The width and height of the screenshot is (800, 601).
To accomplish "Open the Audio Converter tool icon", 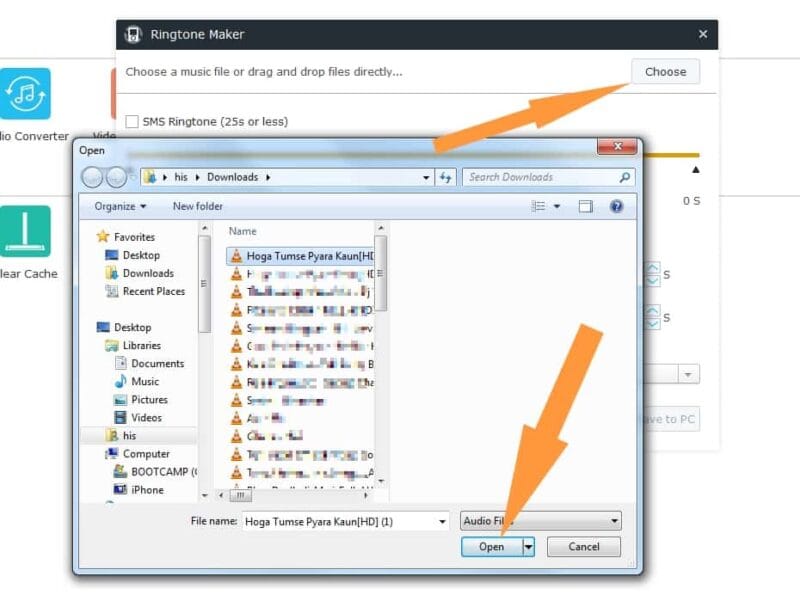I will tap(25, 93).
